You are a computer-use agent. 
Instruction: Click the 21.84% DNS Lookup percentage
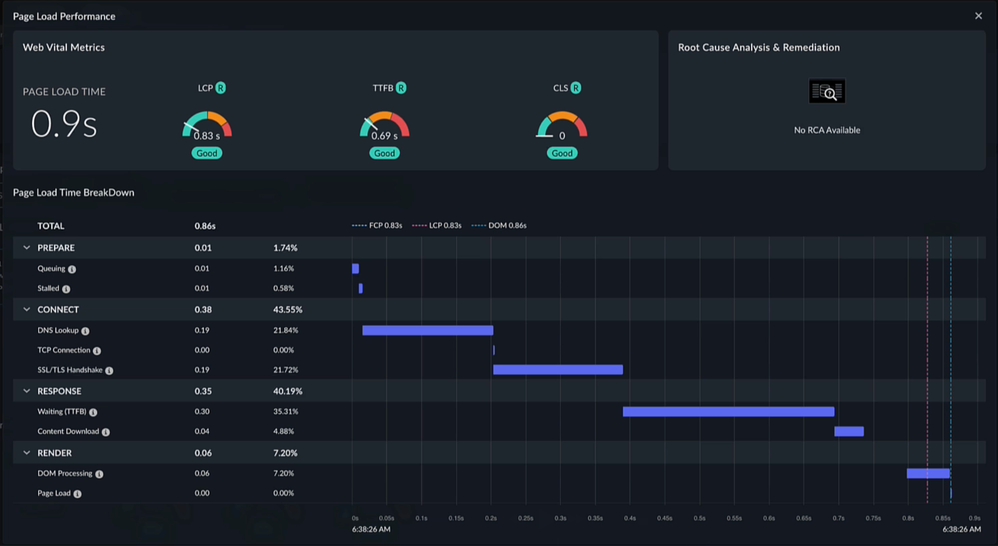(x=286, y=330)
